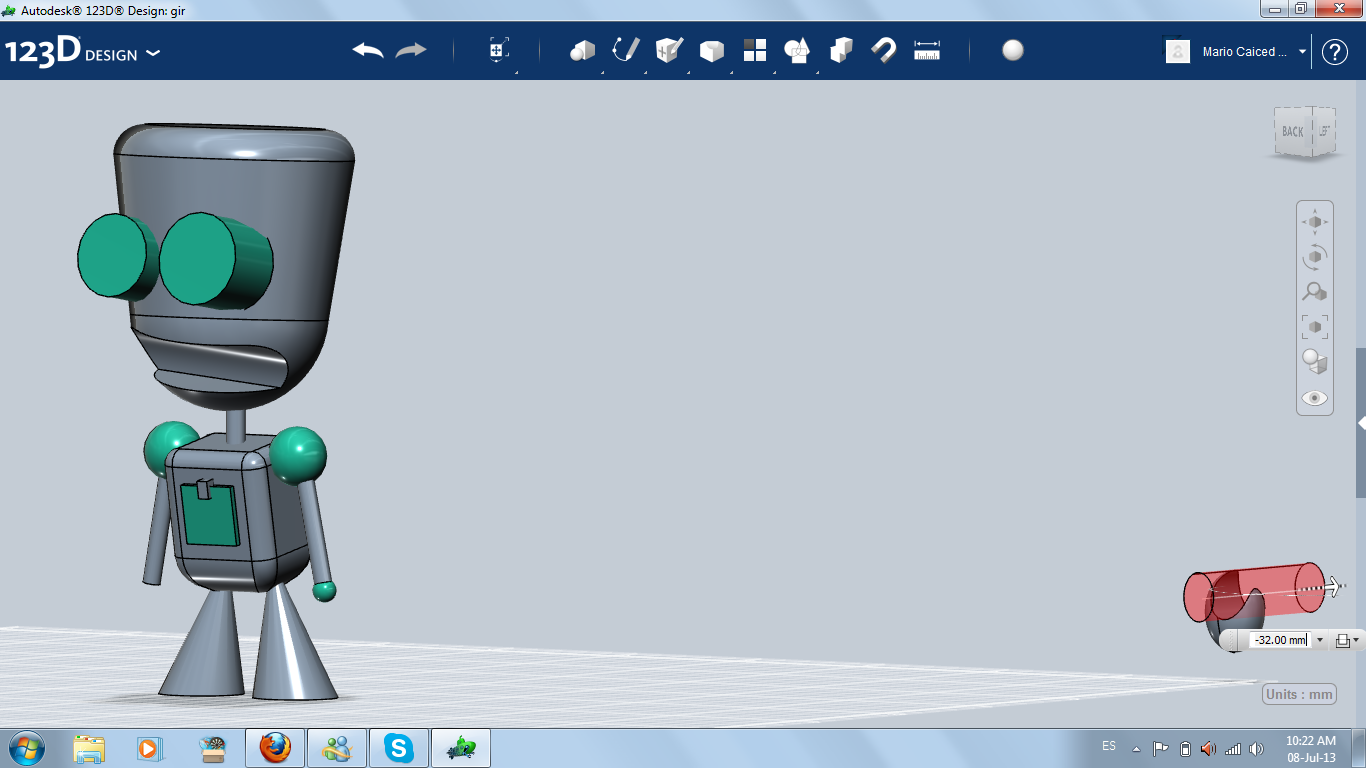Open the clock showing 10:22 AM
Image resolution: width=1366 pixels, height=768 pixels.
1311,748
